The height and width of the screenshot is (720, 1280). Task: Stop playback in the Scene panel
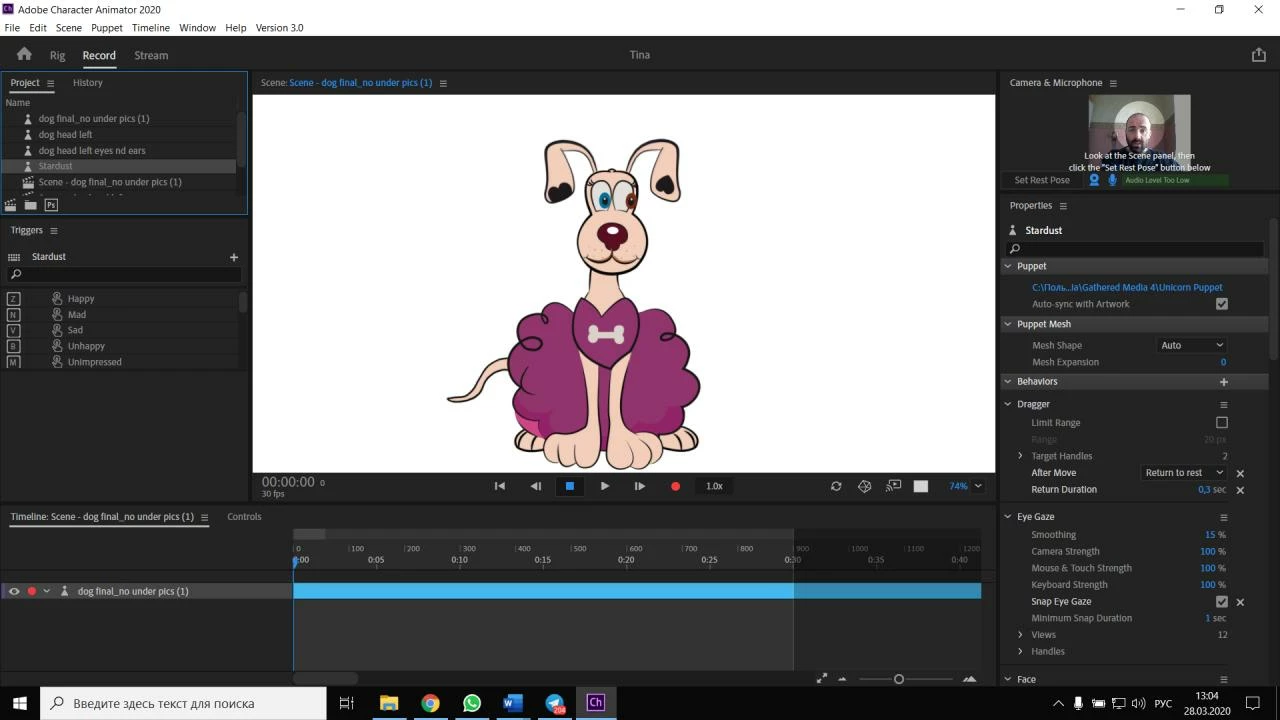tap(570, 486)
